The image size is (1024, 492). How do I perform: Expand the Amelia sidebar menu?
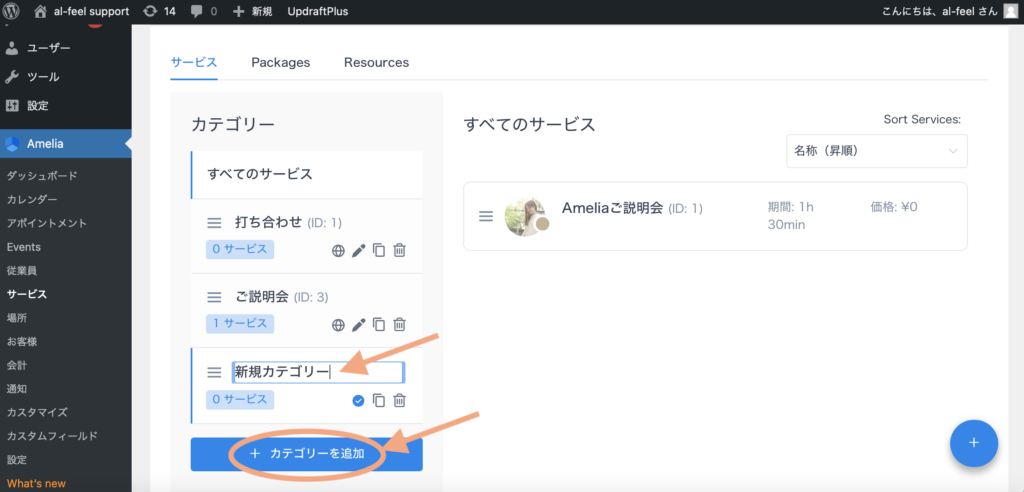tap(45, 143)
